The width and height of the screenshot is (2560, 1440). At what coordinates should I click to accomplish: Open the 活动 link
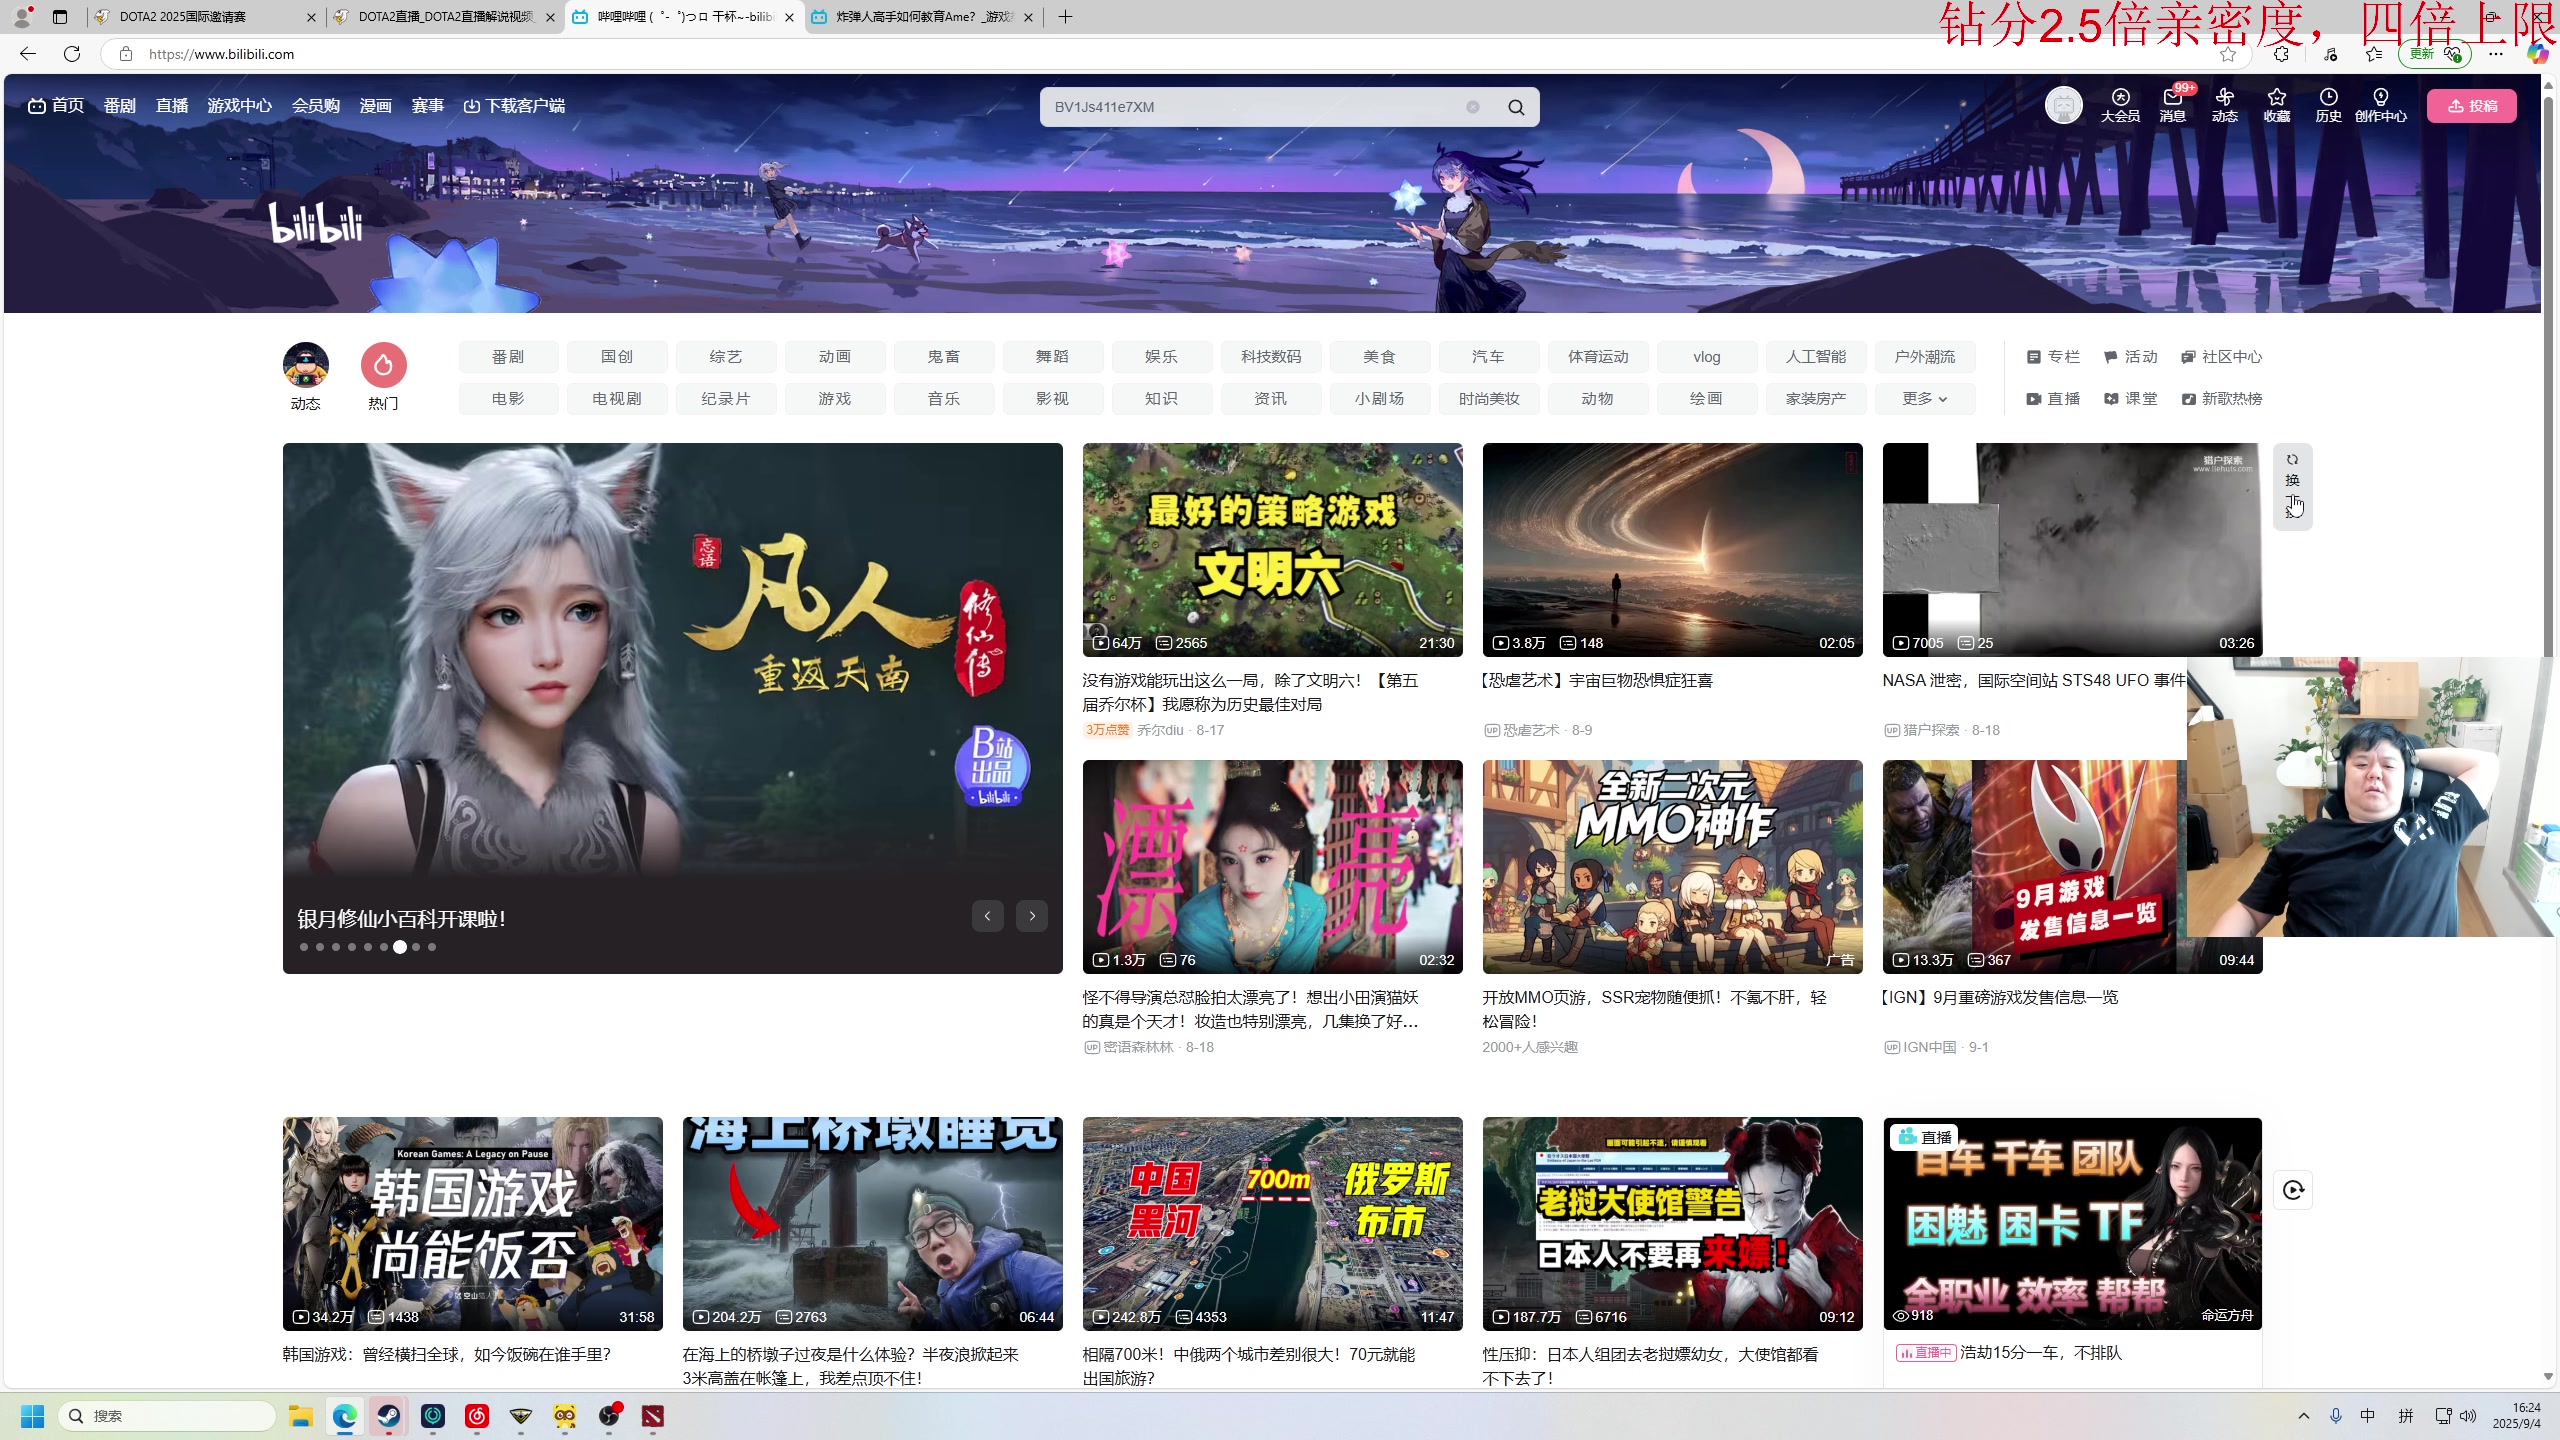[2131, 357]
